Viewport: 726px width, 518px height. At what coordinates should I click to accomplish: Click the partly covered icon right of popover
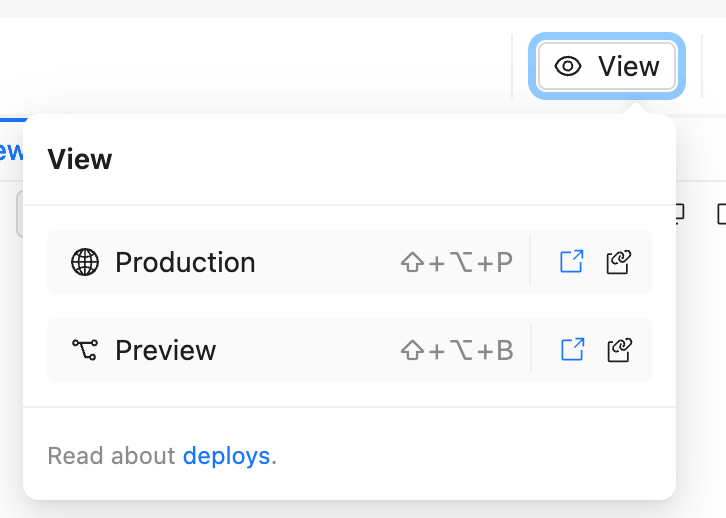681,213
